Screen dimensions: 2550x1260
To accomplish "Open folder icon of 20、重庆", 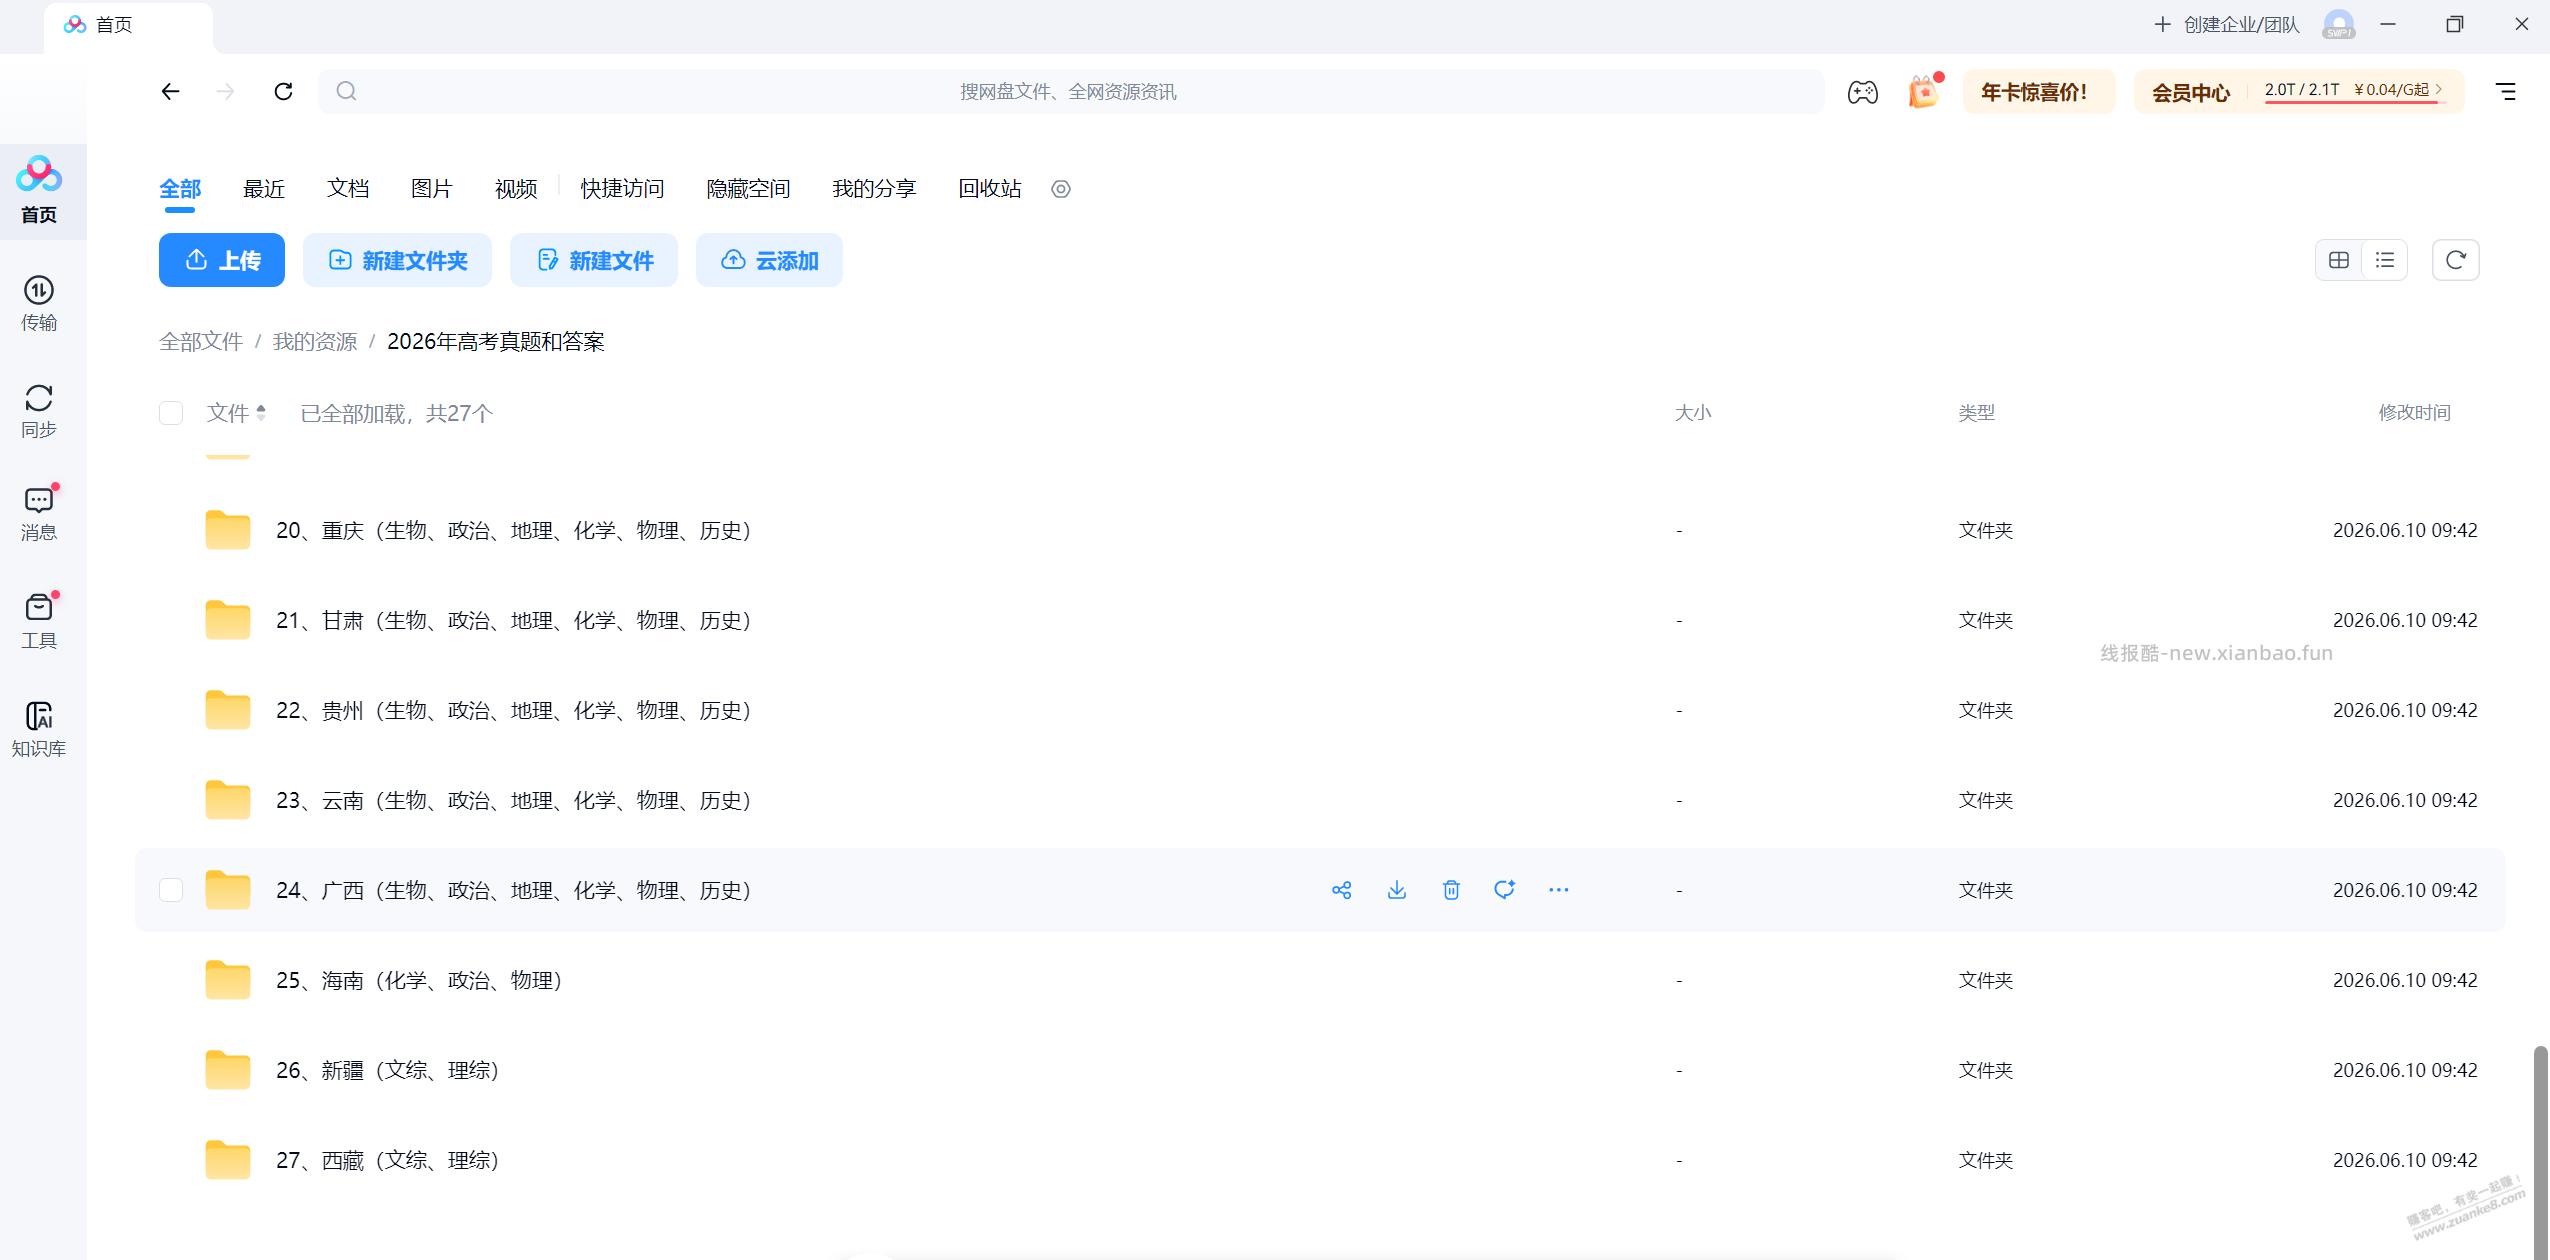I will point(228,530).
